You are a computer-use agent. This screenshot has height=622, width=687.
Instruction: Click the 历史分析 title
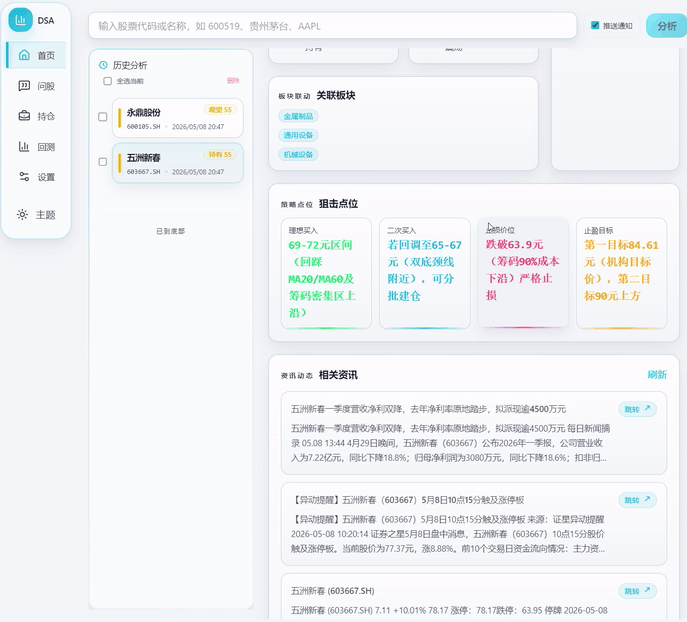(130, 65)
